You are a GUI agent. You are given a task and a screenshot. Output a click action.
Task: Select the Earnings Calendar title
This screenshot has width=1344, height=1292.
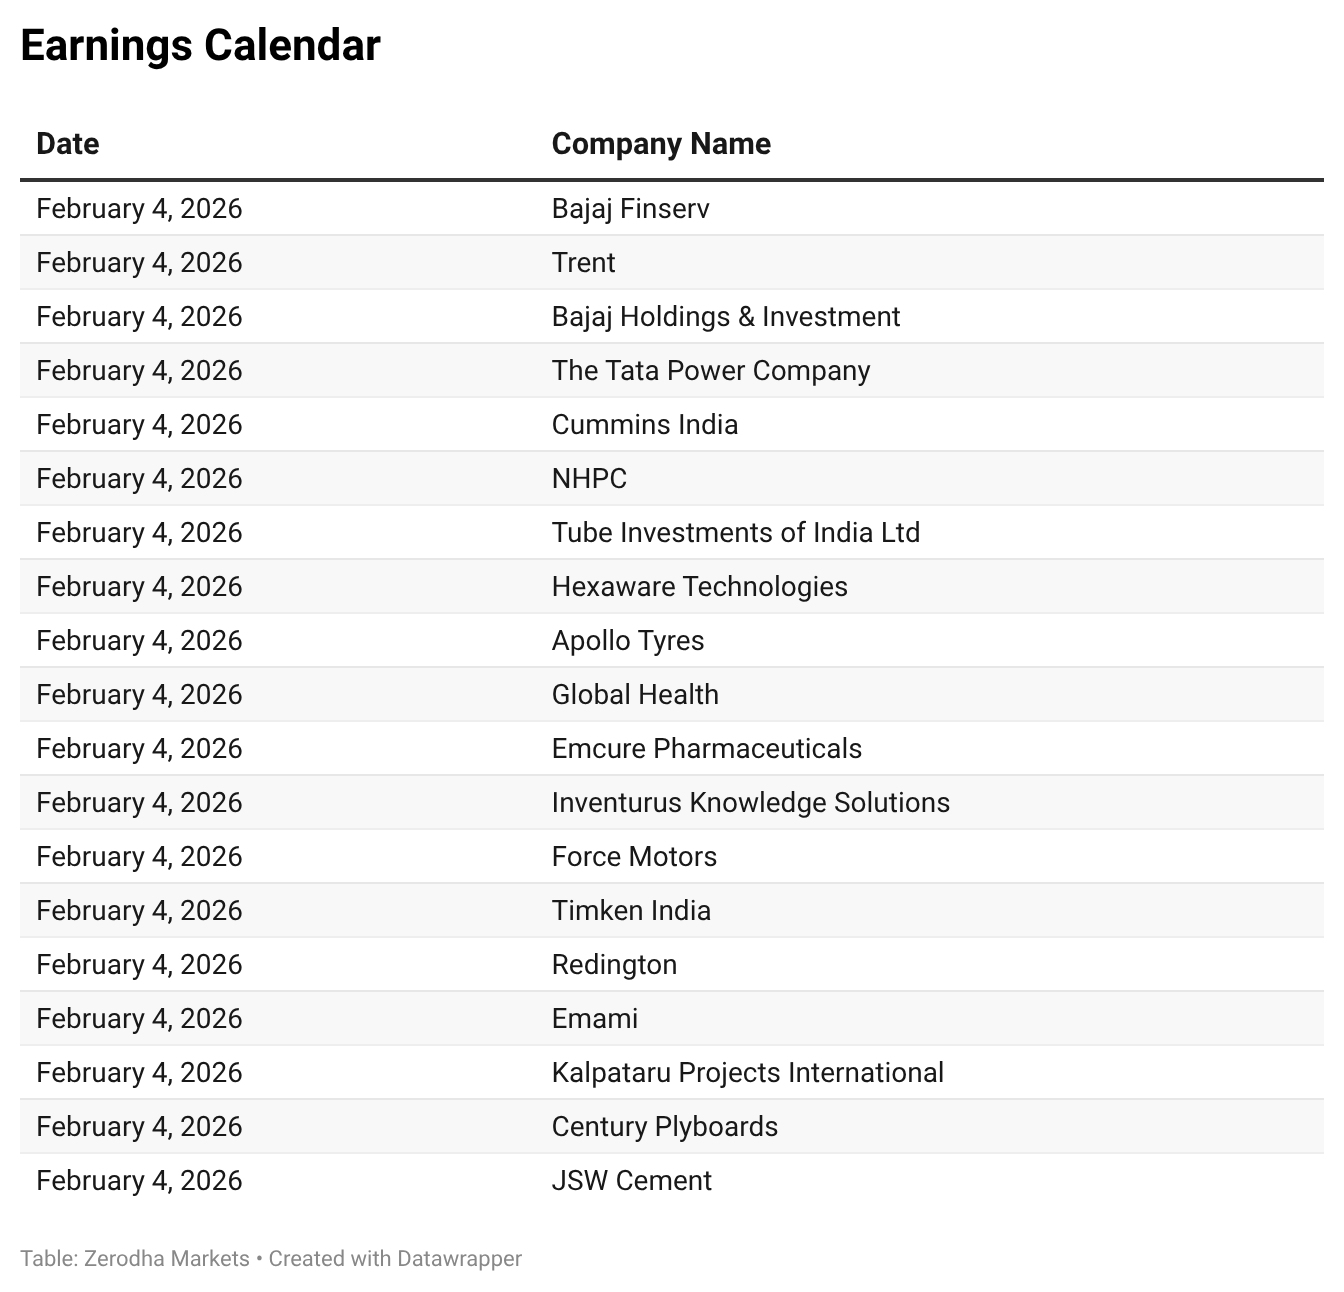pos(200,46)
